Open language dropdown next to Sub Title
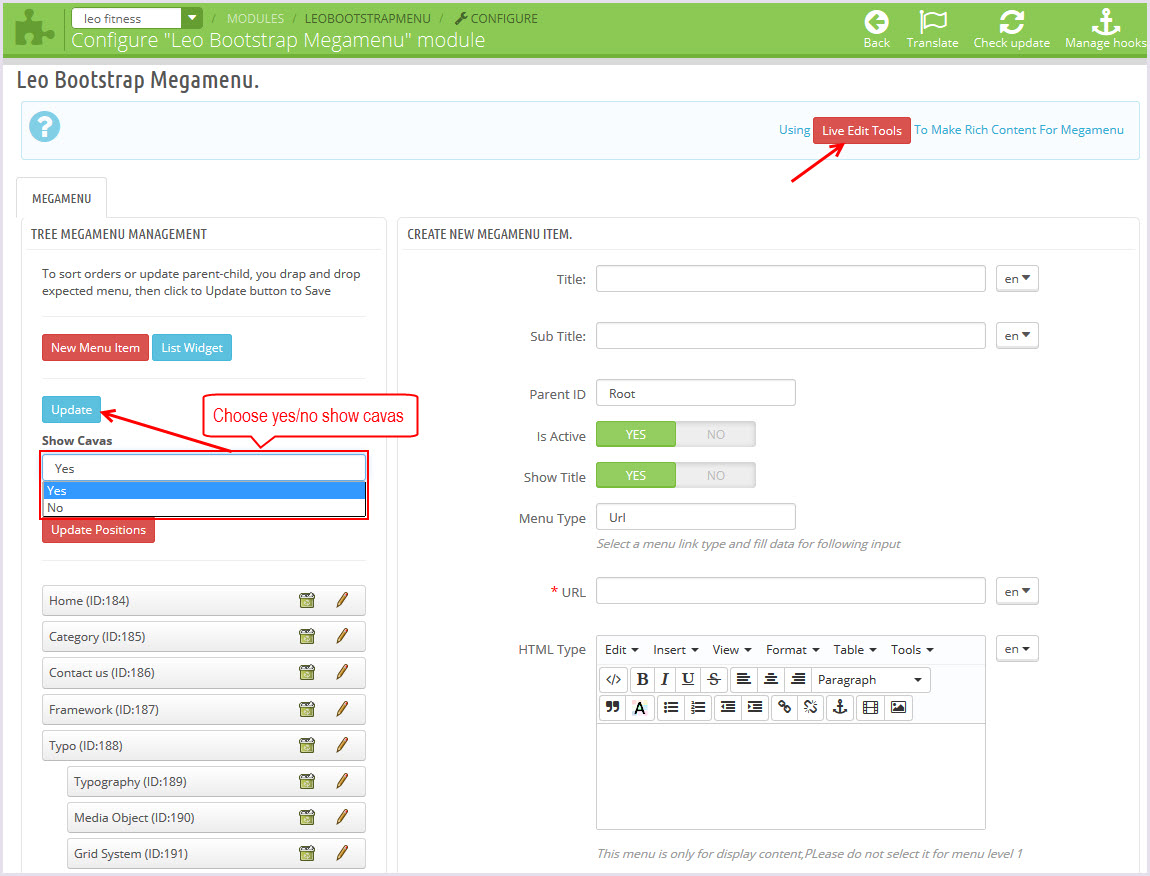 pos(1017,335)
